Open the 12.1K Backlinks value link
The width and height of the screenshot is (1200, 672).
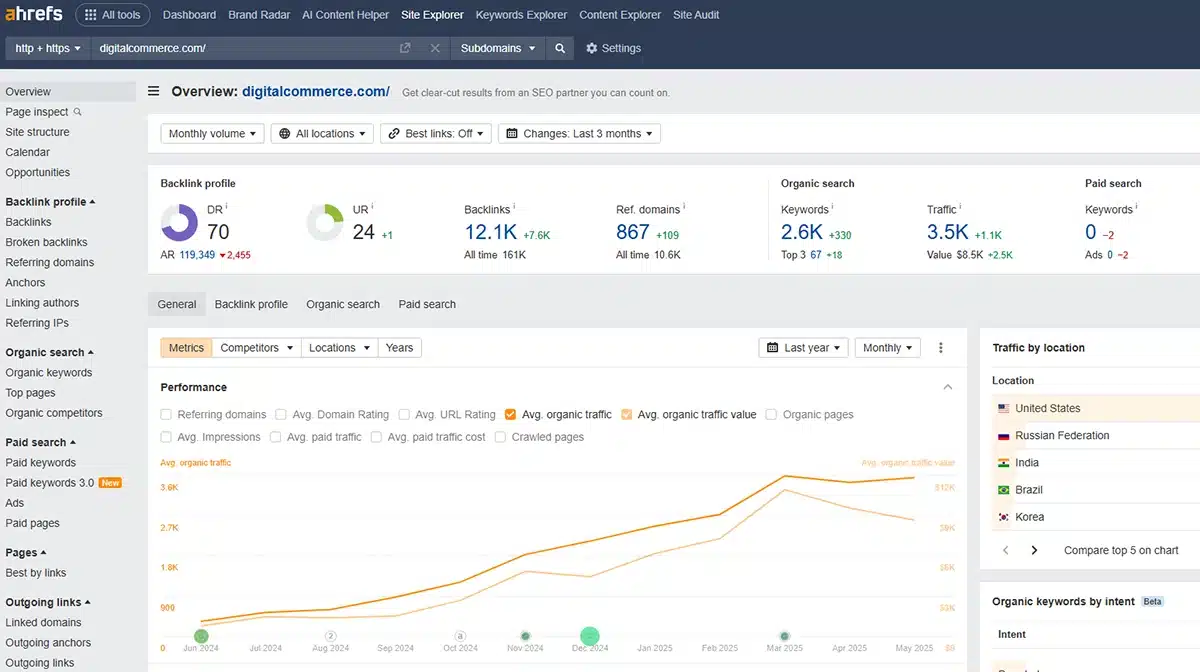[490, 232]
